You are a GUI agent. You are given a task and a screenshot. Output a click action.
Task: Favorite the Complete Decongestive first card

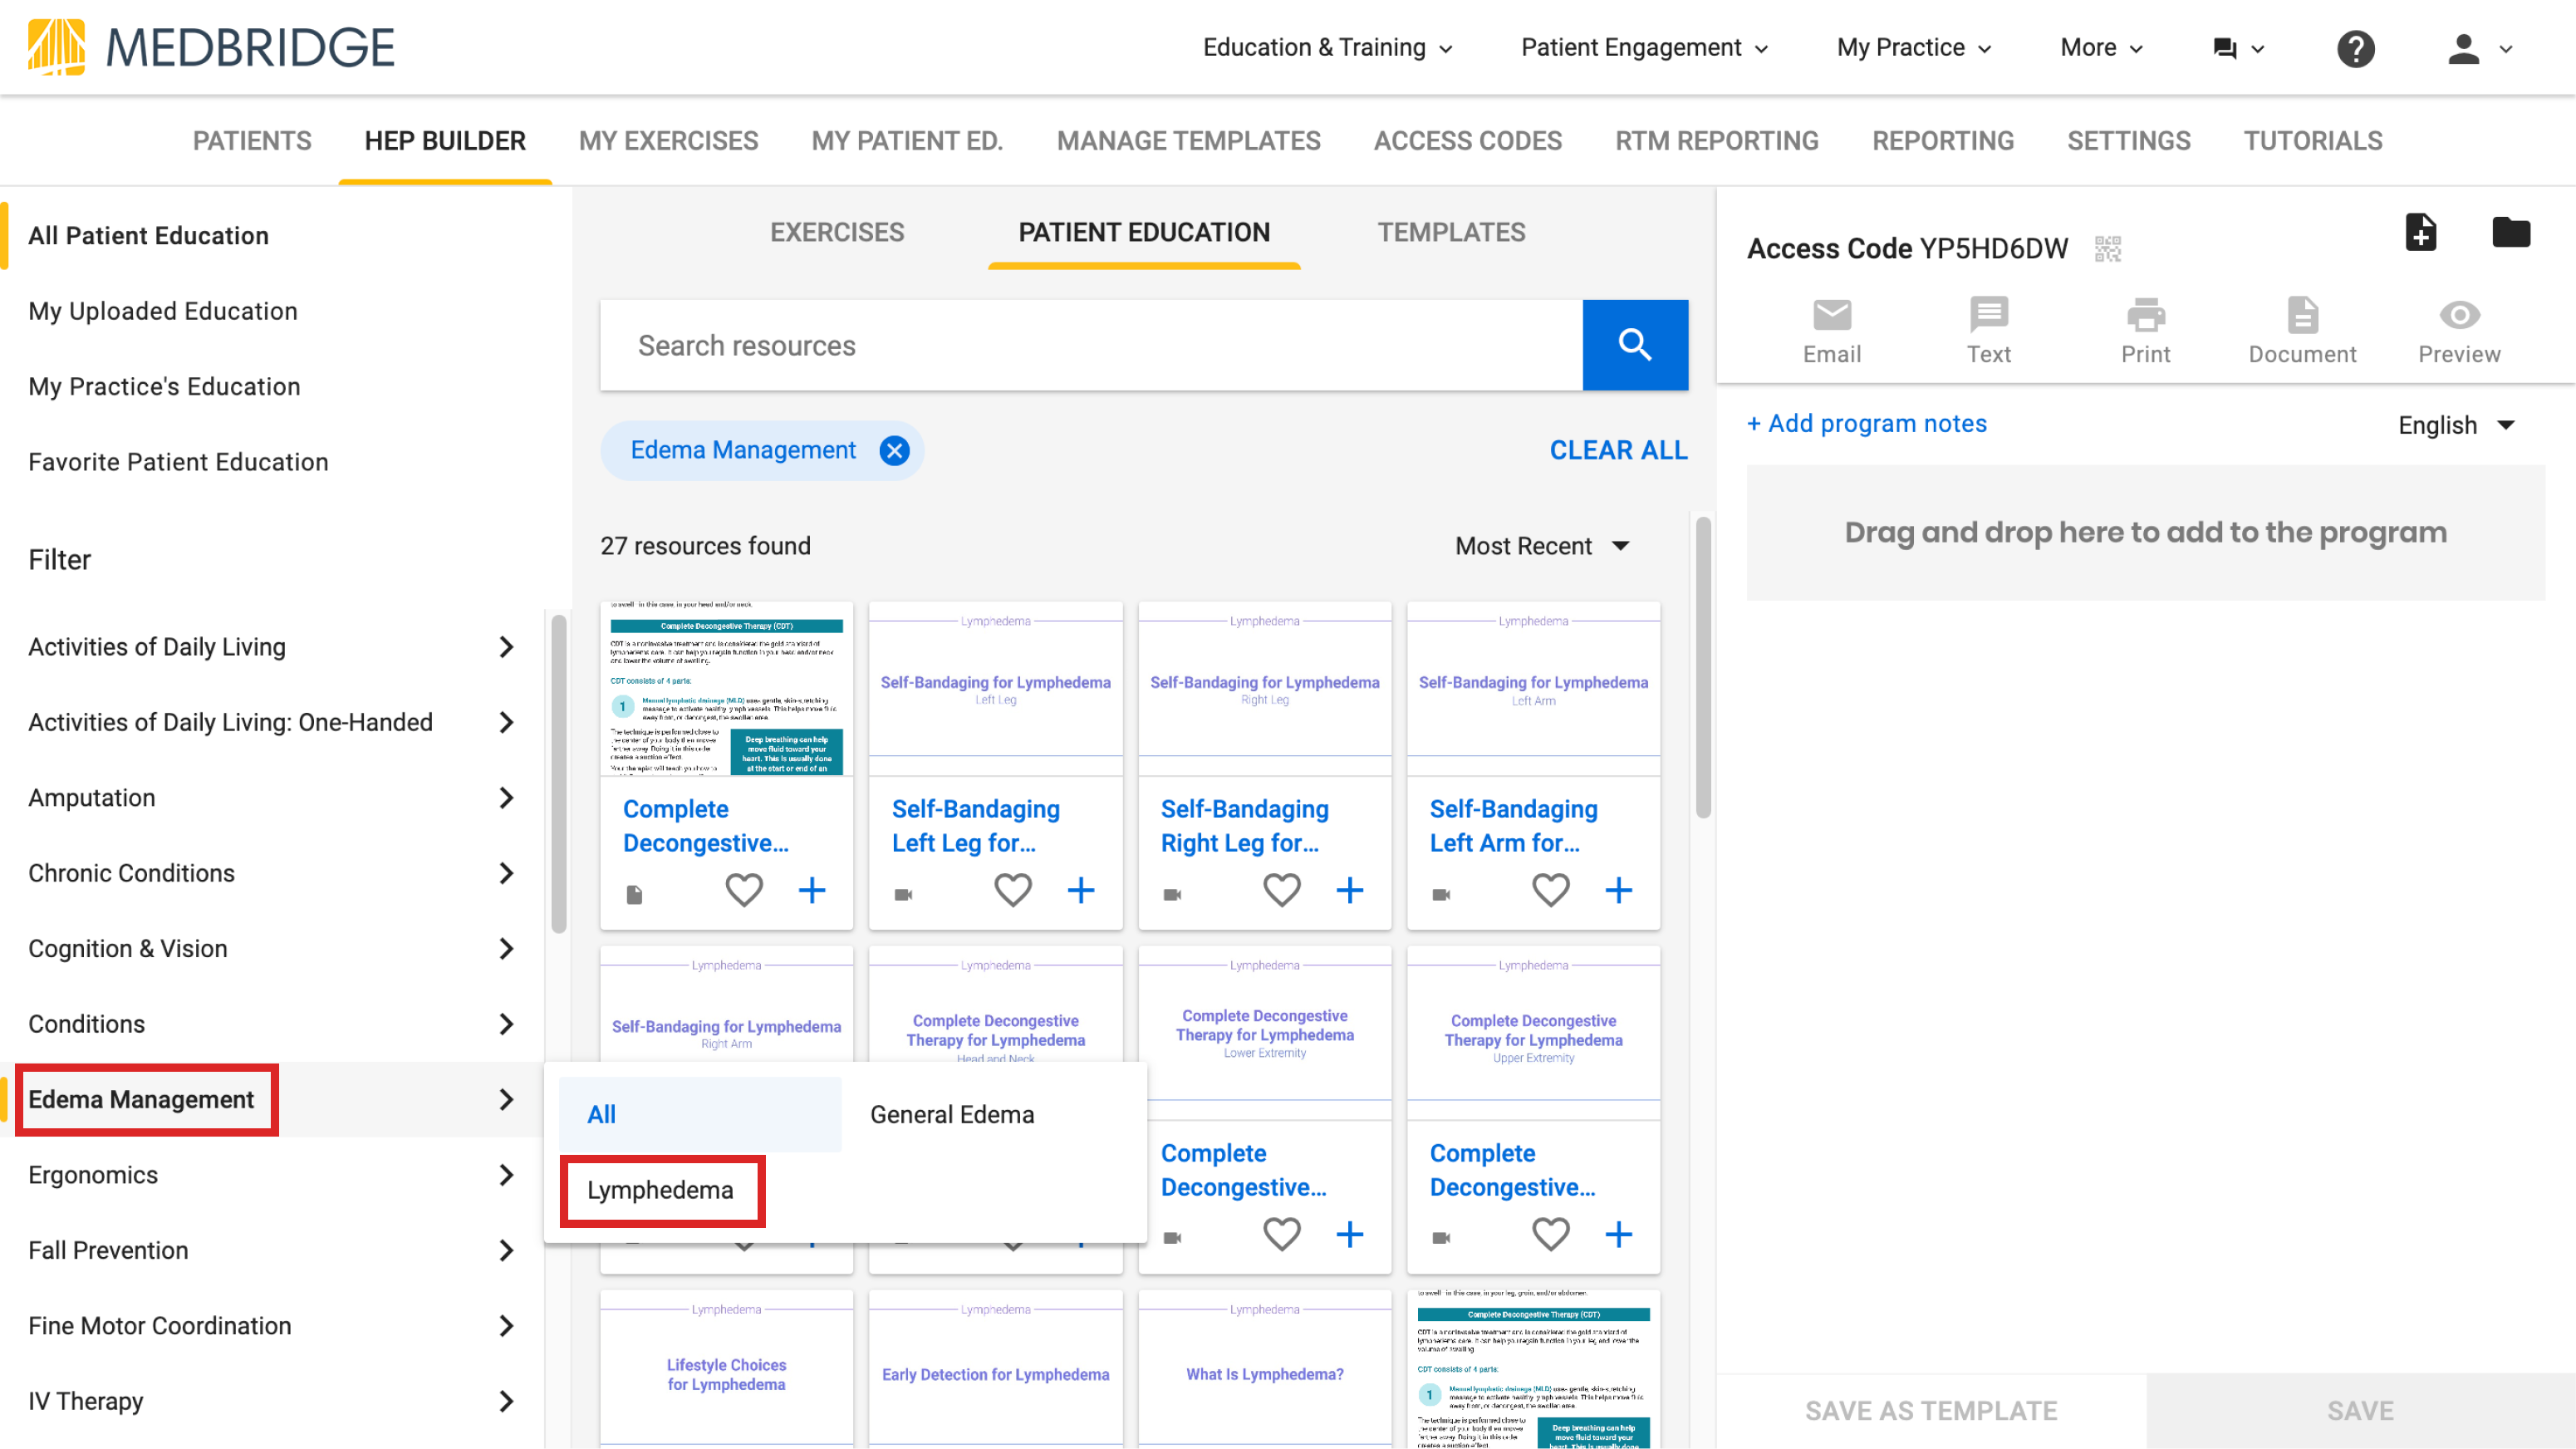[x=744, y=890]
